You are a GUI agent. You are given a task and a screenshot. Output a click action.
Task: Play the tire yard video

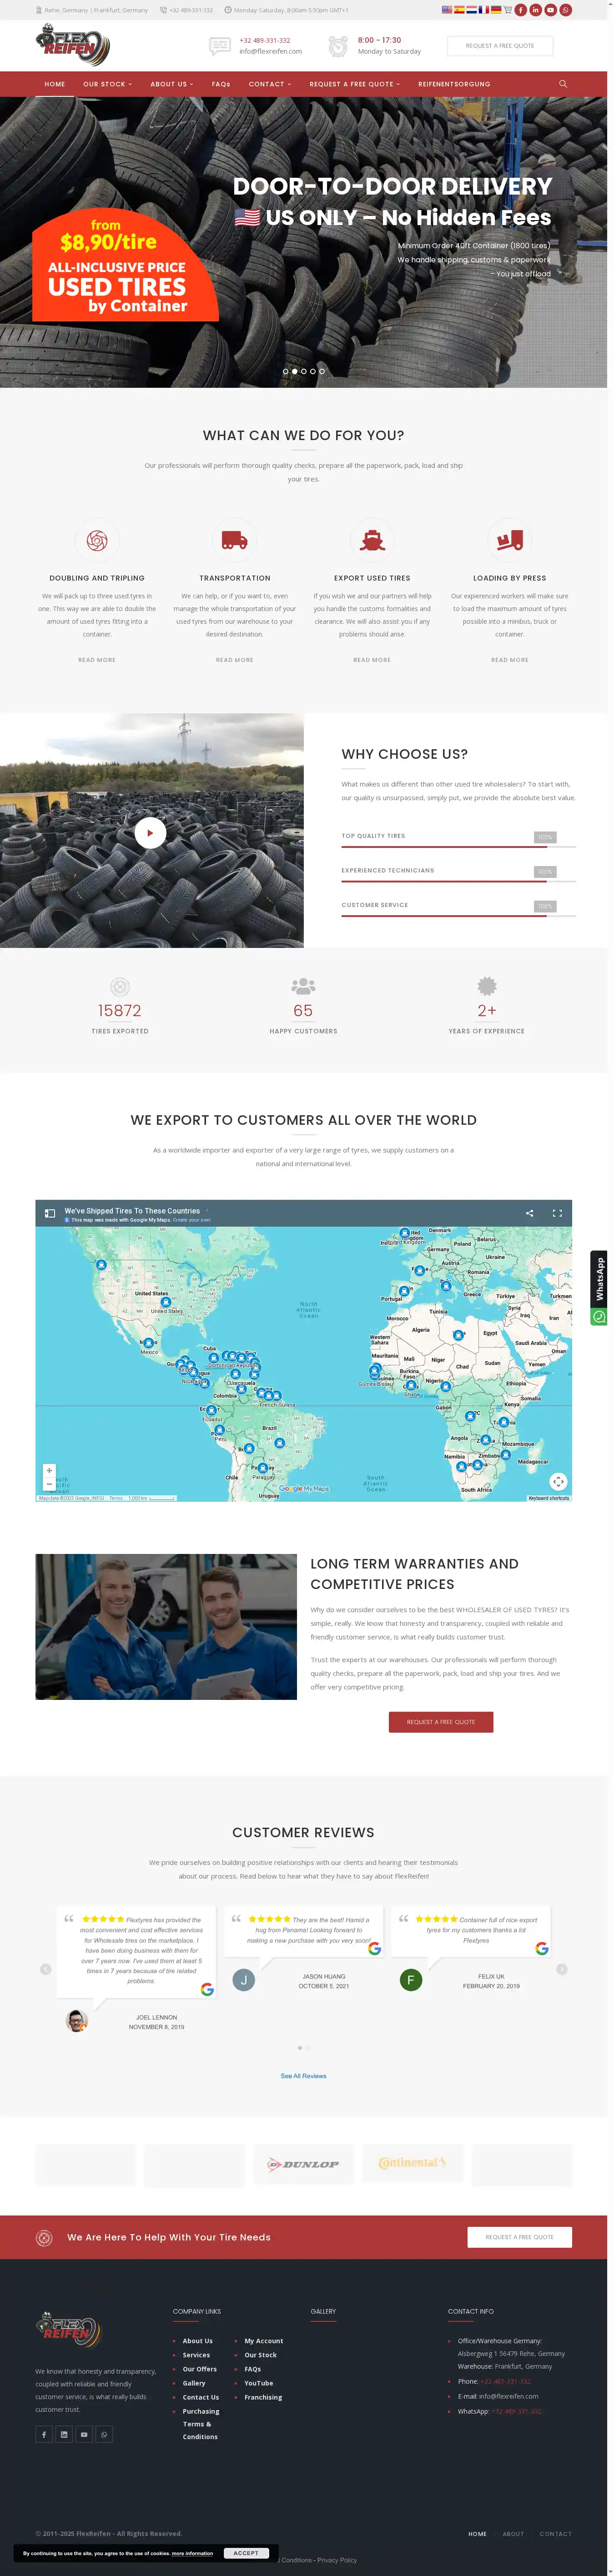pos(150,832)
